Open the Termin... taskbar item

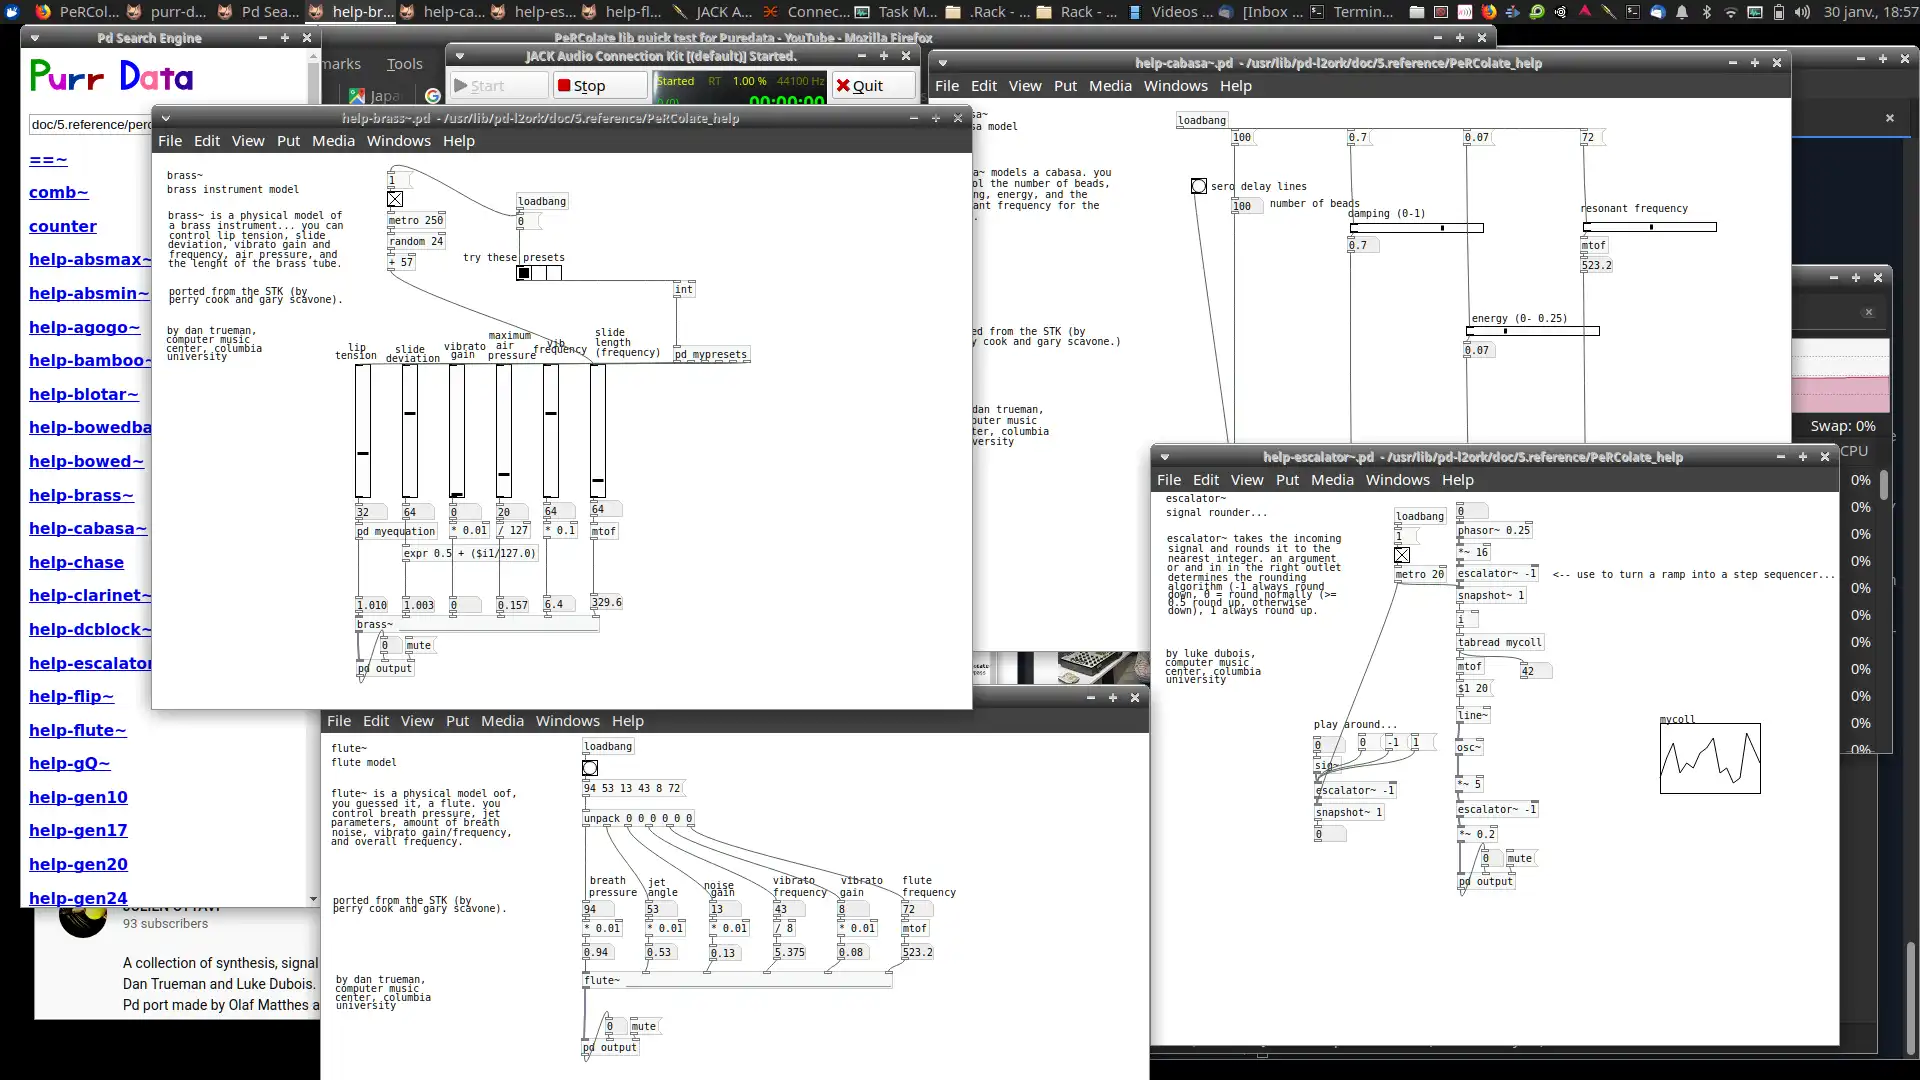[x=1353, y=12]
